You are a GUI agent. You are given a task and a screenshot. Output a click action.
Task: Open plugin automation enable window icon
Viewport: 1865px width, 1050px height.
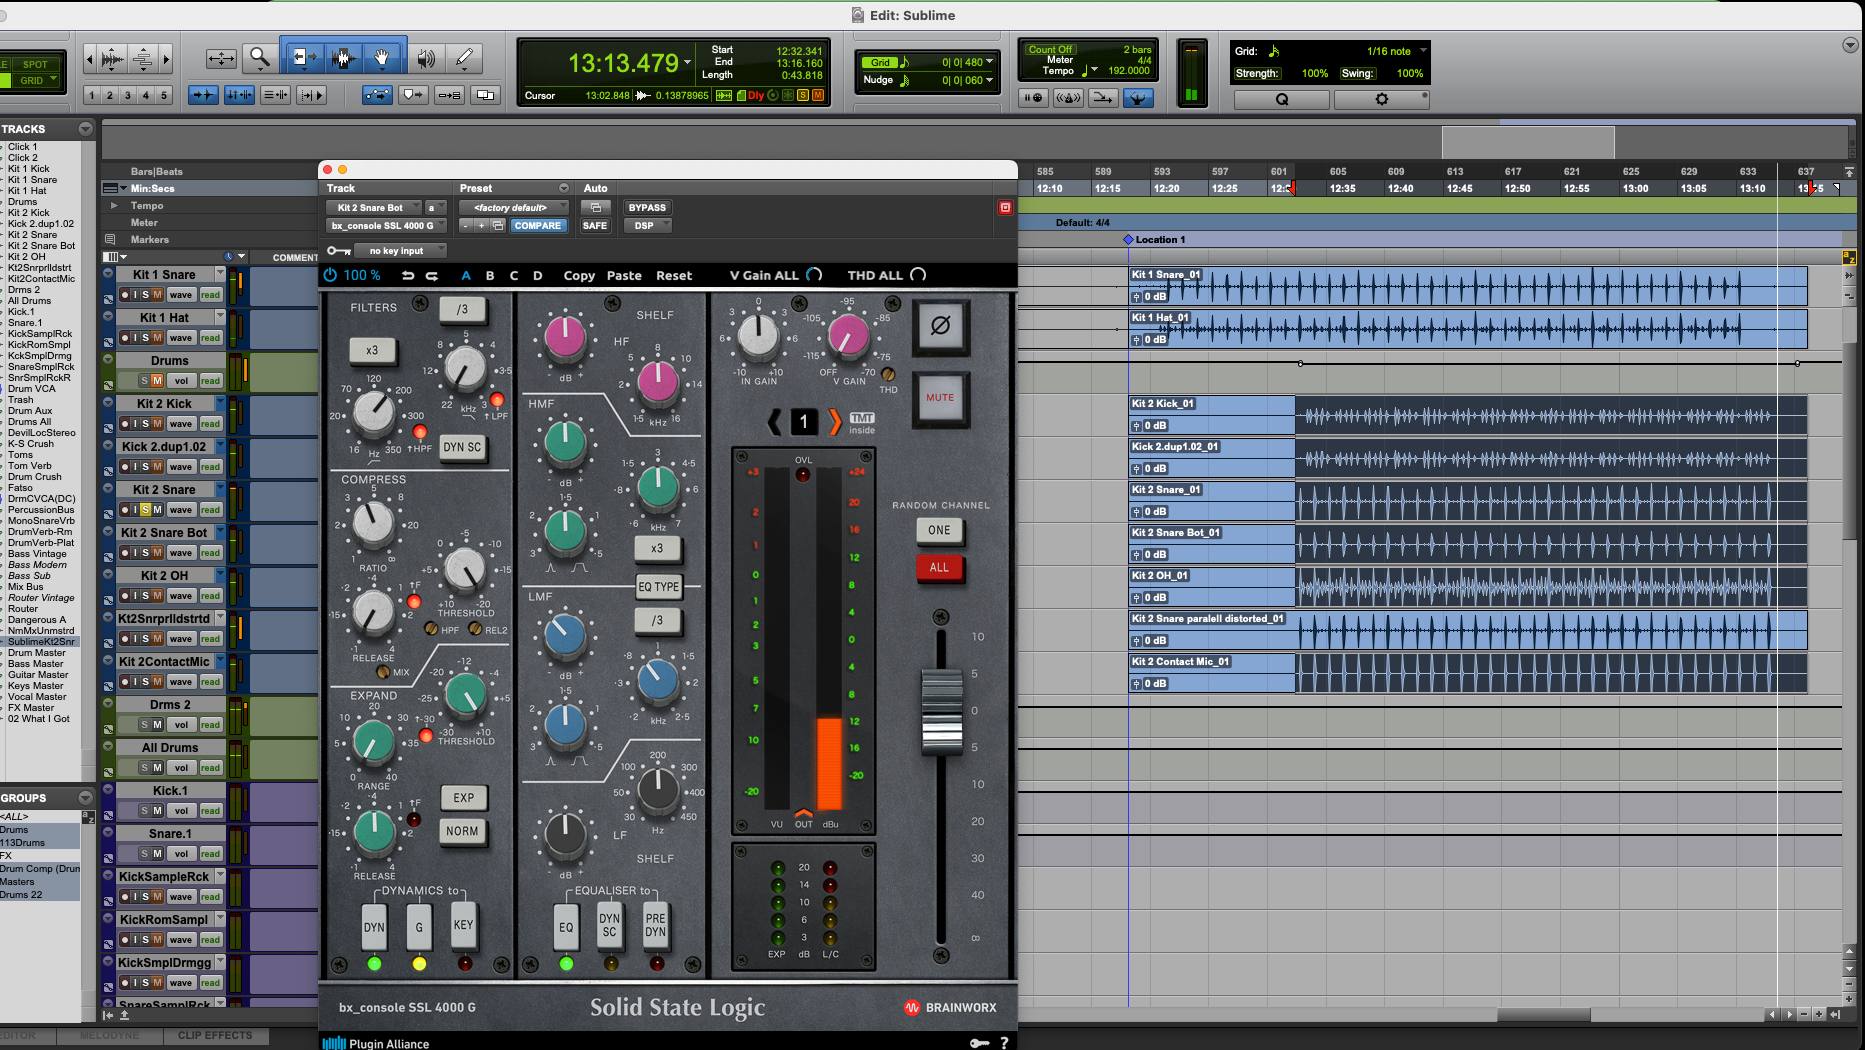595,207
